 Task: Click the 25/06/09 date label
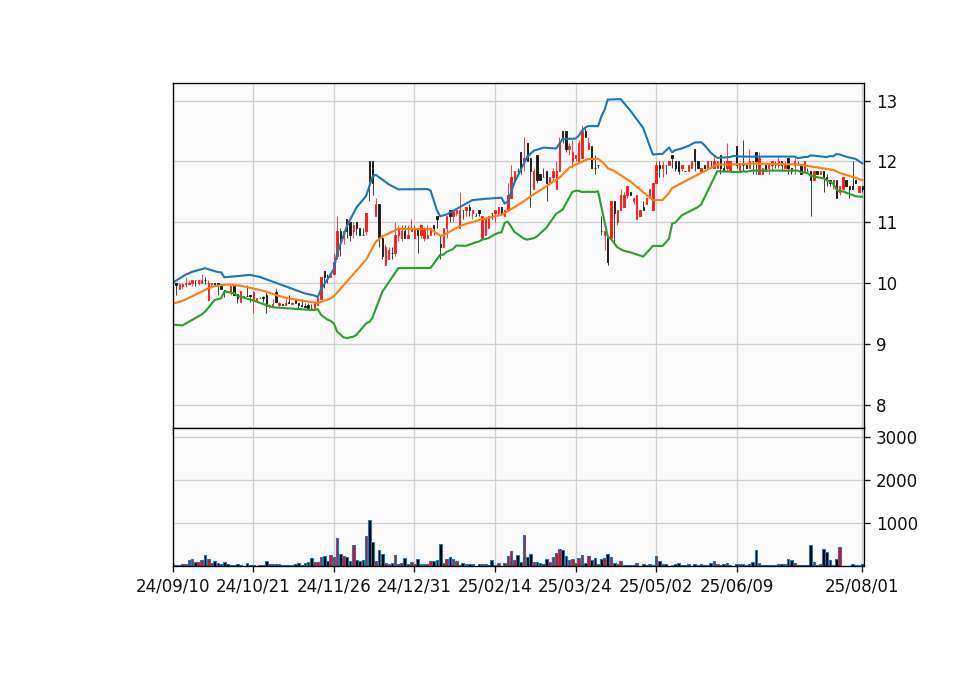click(737, 586)
